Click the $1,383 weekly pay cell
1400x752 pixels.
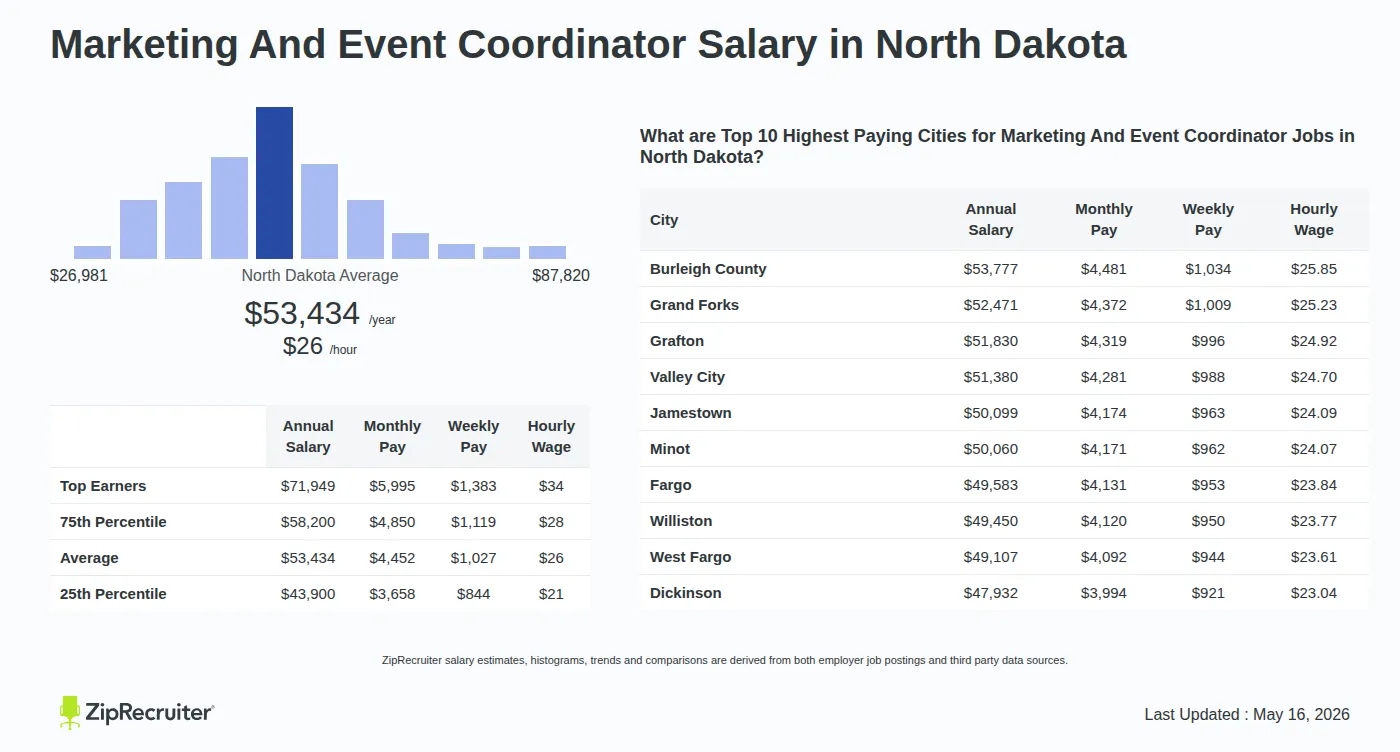pos(473,486)
